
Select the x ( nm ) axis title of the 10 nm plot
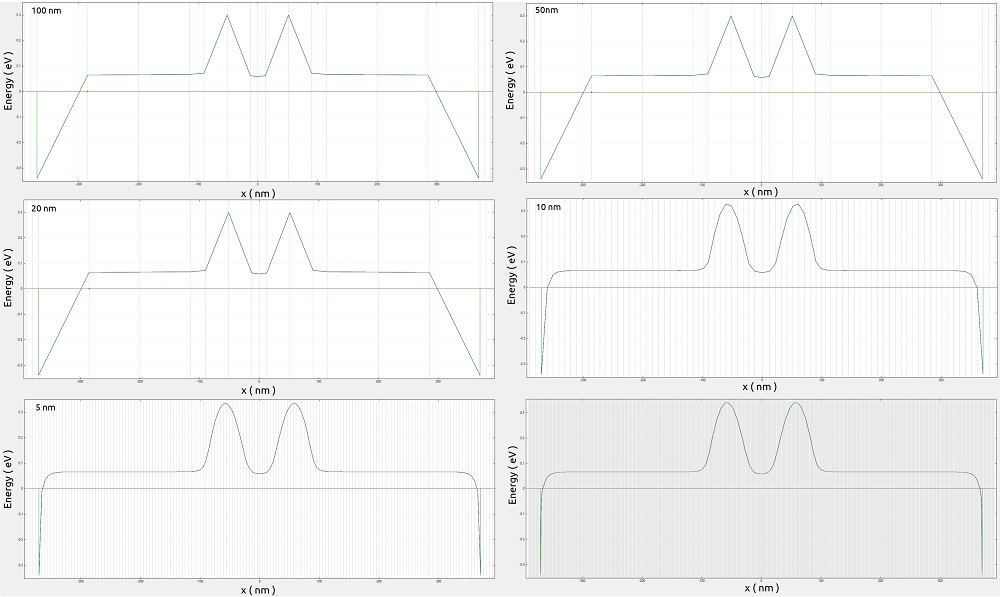761,387
